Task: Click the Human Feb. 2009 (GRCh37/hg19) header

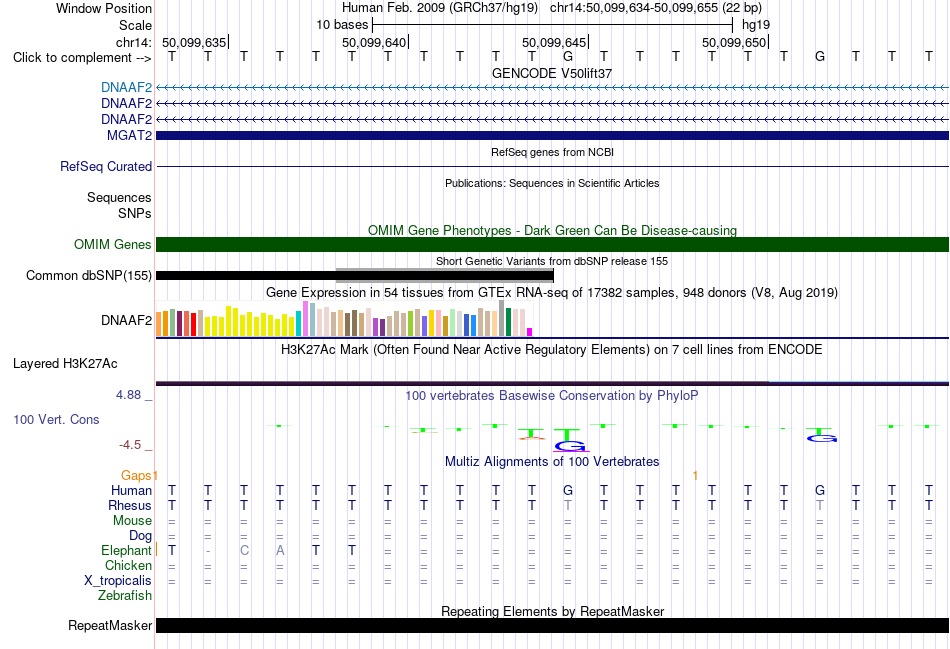Action: click(x=440, y=8)
